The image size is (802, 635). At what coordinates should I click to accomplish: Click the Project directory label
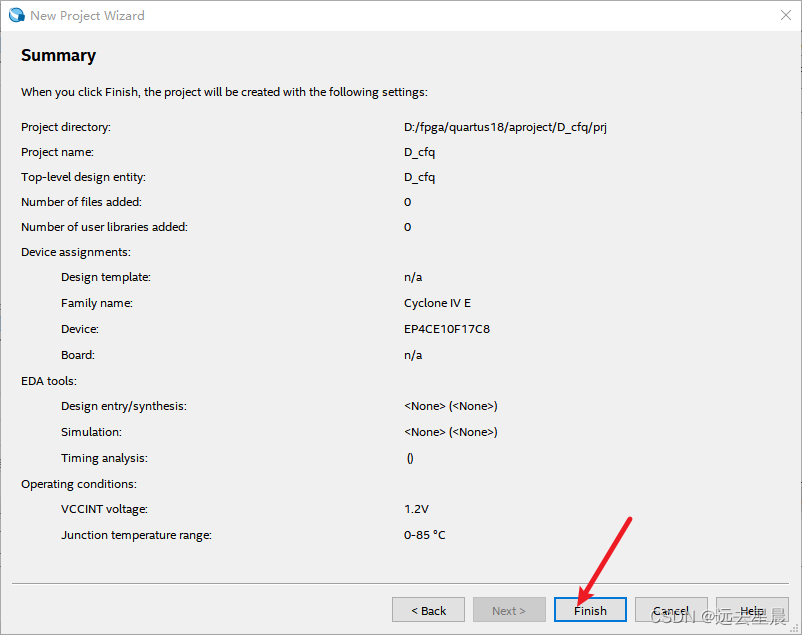65,127
